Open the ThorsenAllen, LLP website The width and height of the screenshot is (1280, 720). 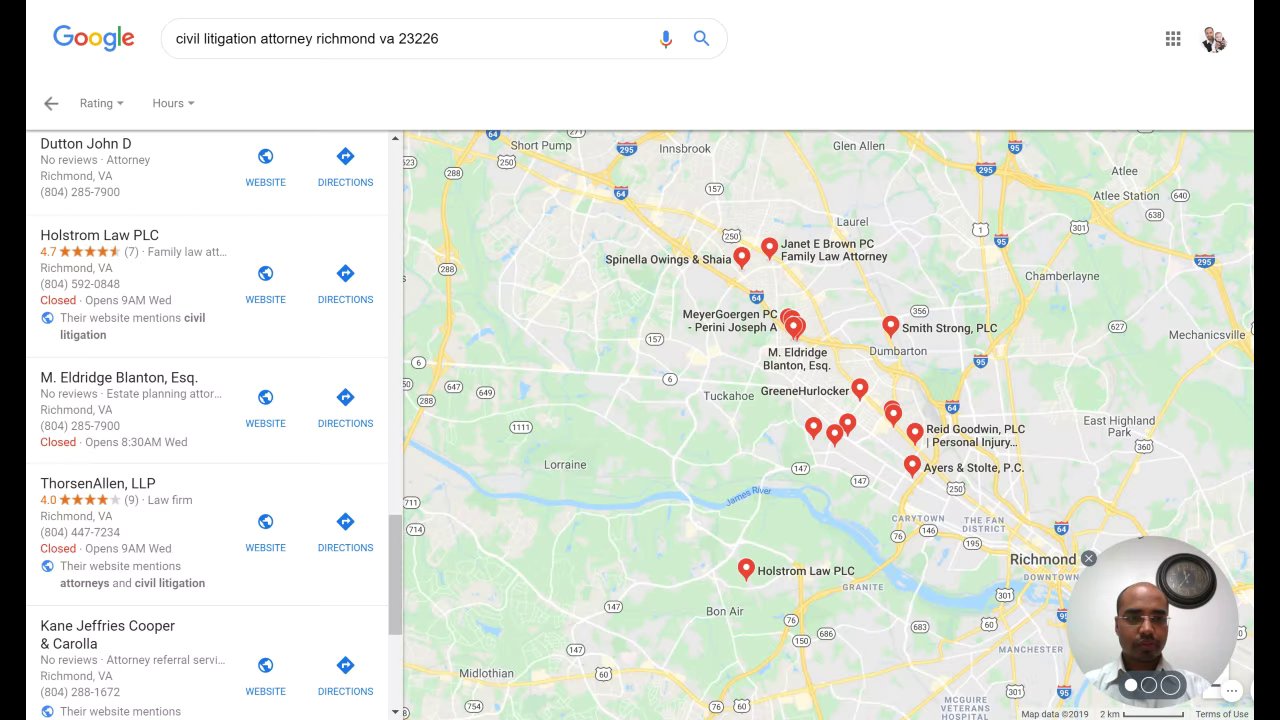(266, 532)
